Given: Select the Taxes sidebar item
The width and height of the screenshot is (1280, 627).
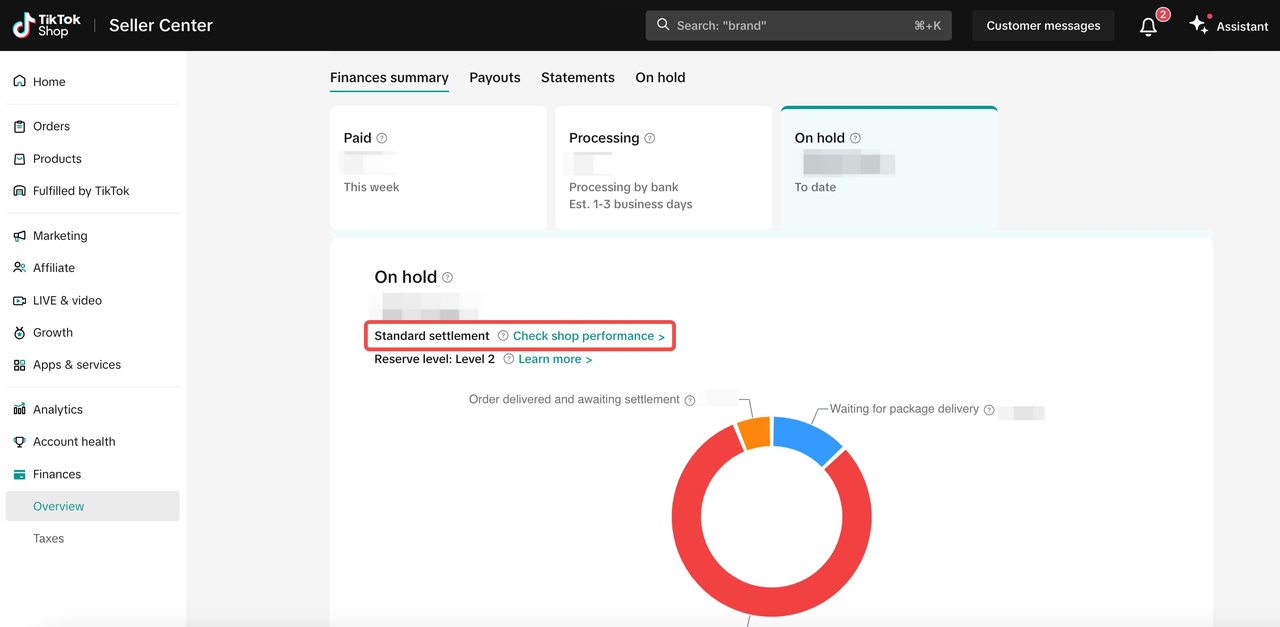Looking at the screenshot, I should coord(48,538).
